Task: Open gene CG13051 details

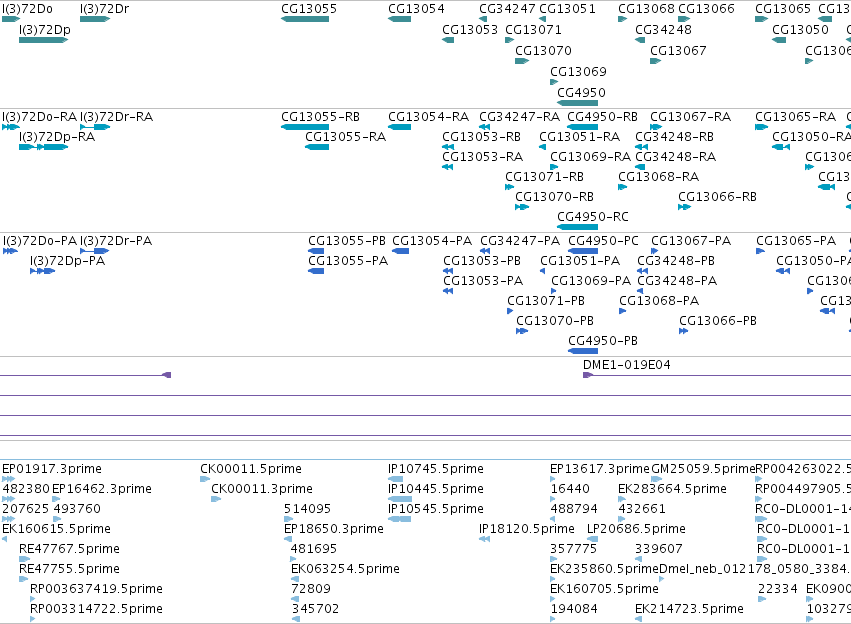Action: pyautogui.click(x=542, y=19)
